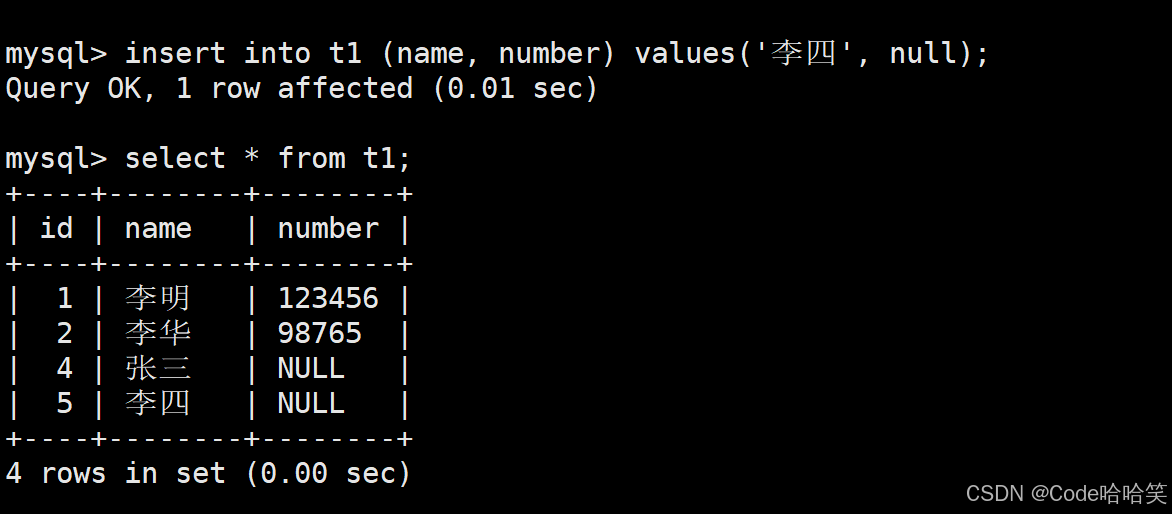Click the NULL value in 李四 row
This screenshot has height=514, width=1172.
(x=311, y=403)
